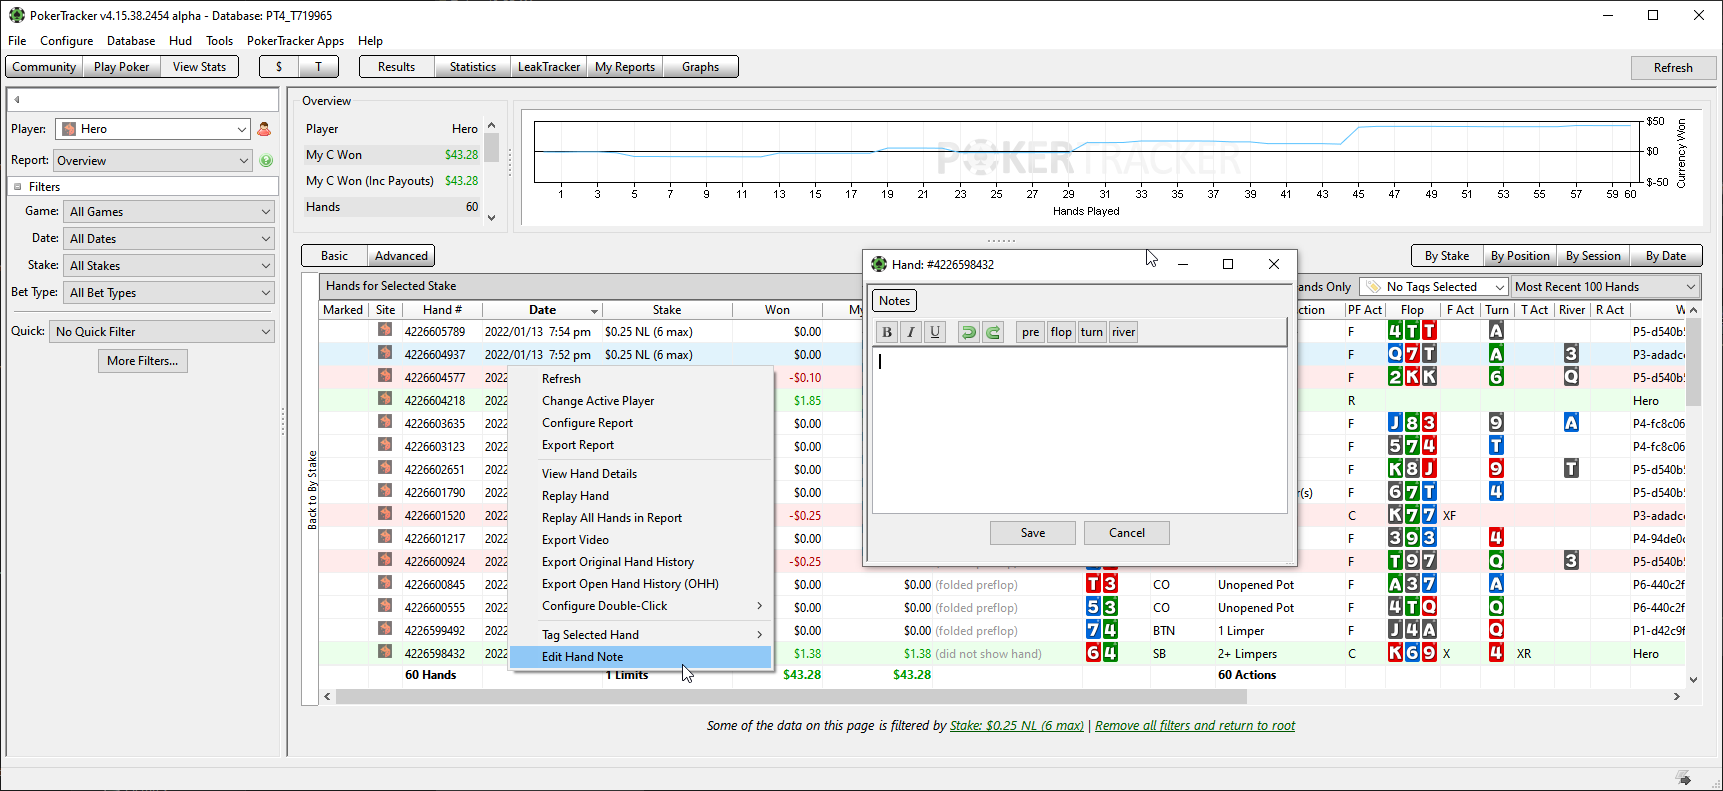Open the Report dropdown showing Overview
The image size is (1723, 791).
152,160
